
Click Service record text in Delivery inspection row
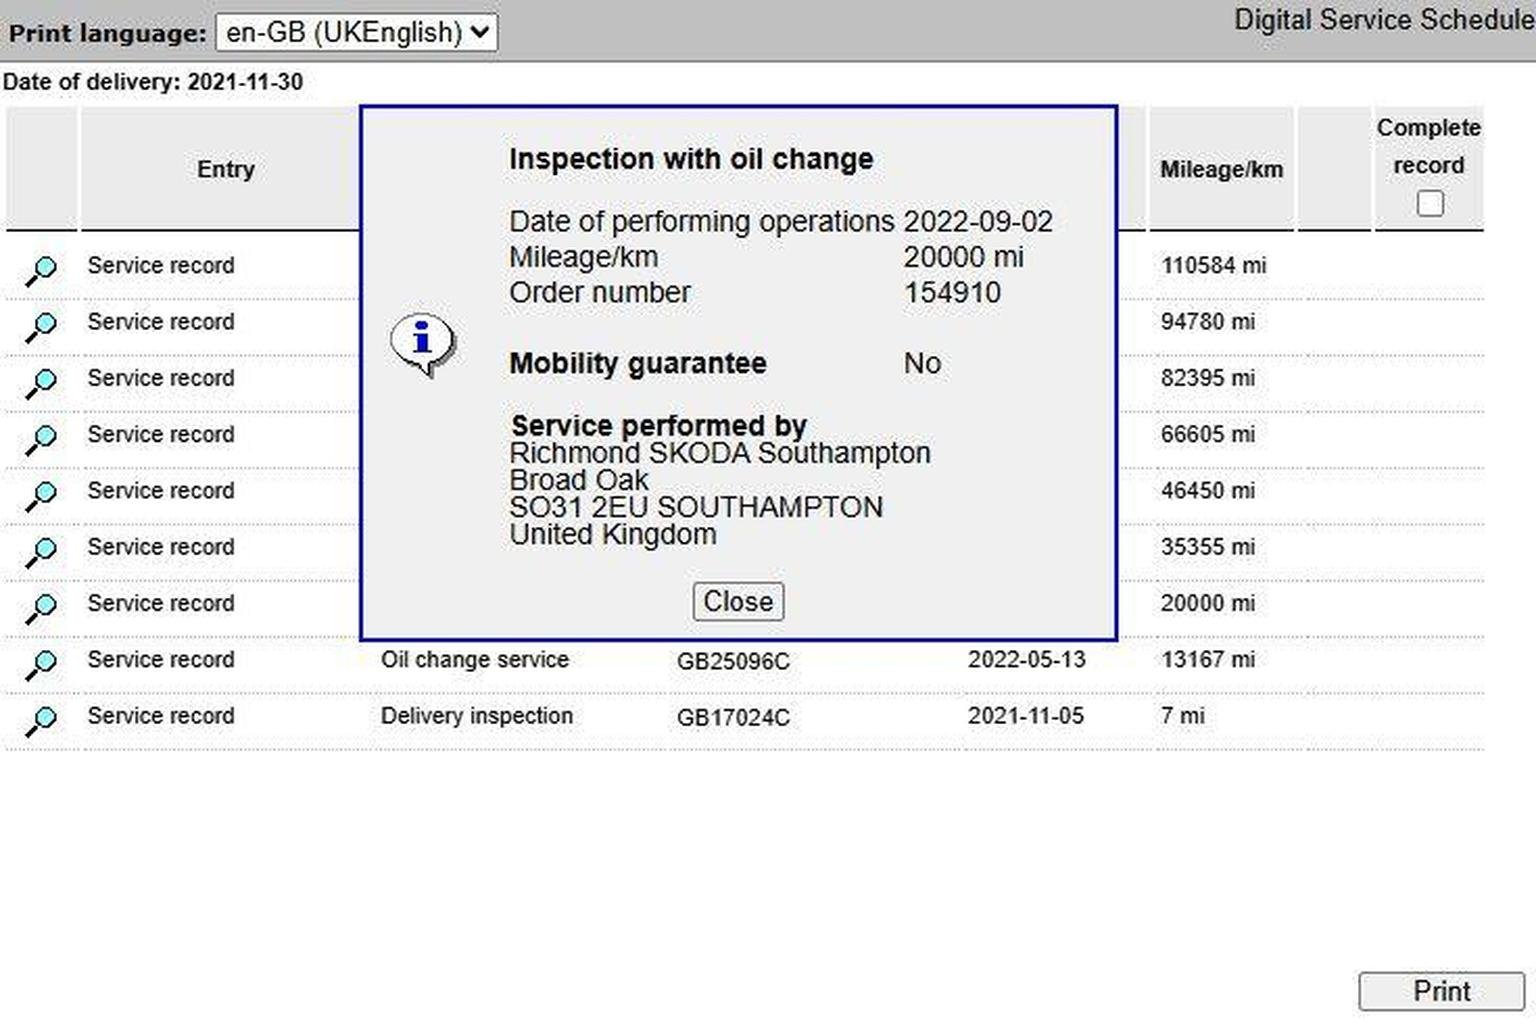(161, 716)
